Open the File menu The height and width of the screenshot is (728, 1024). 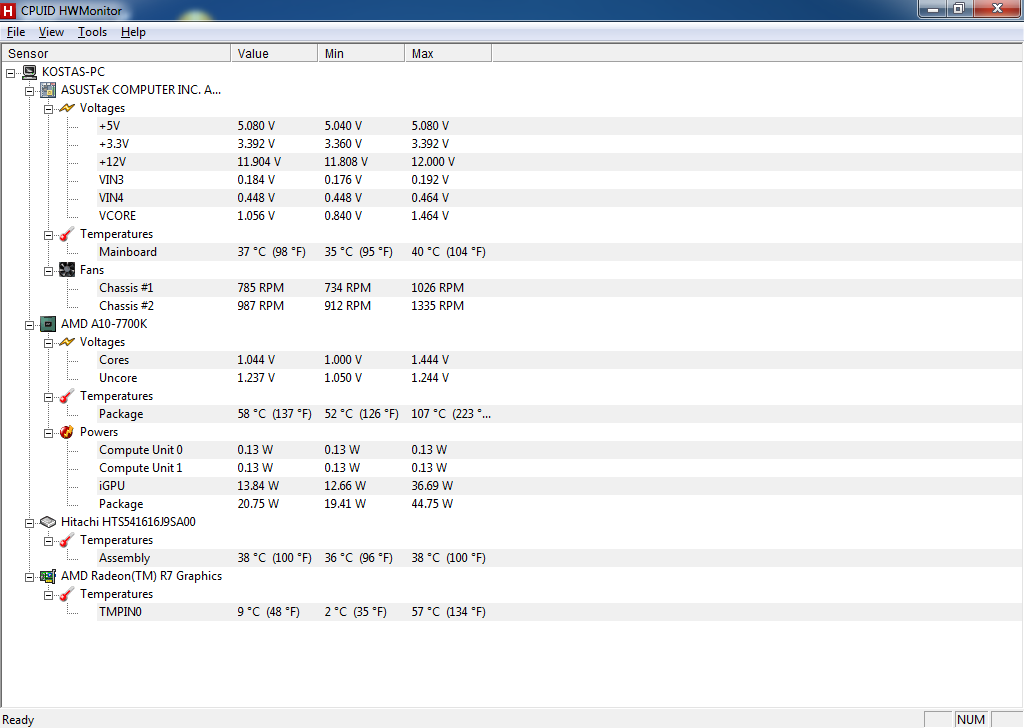[16, 32]
